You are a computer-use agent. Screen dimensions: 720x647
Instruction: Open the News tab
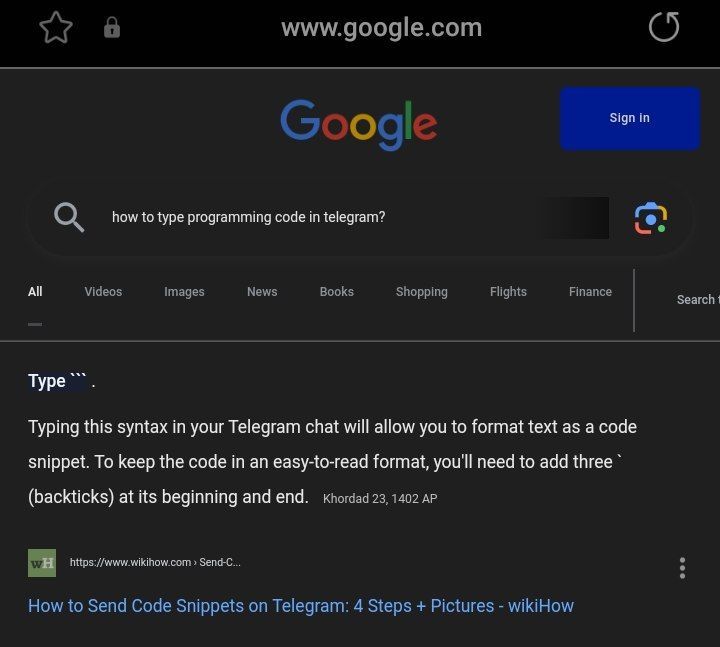262,292
